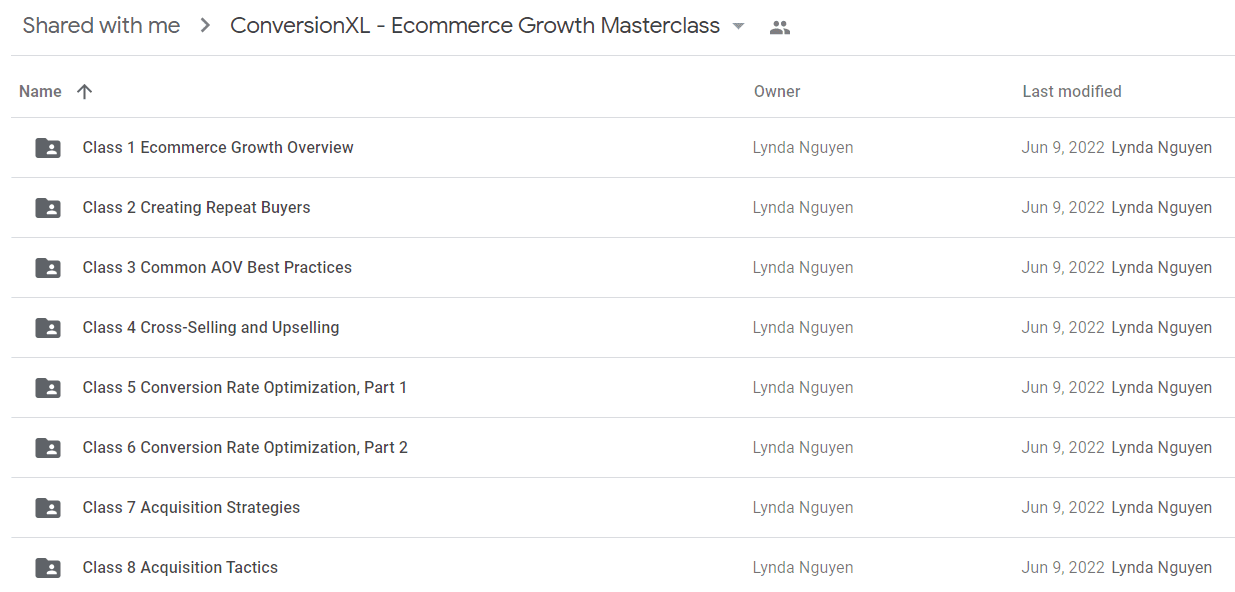Select Class 8 Acquisition Tactics
This screenshot has width=1235, height=592.
click(180, 568)
